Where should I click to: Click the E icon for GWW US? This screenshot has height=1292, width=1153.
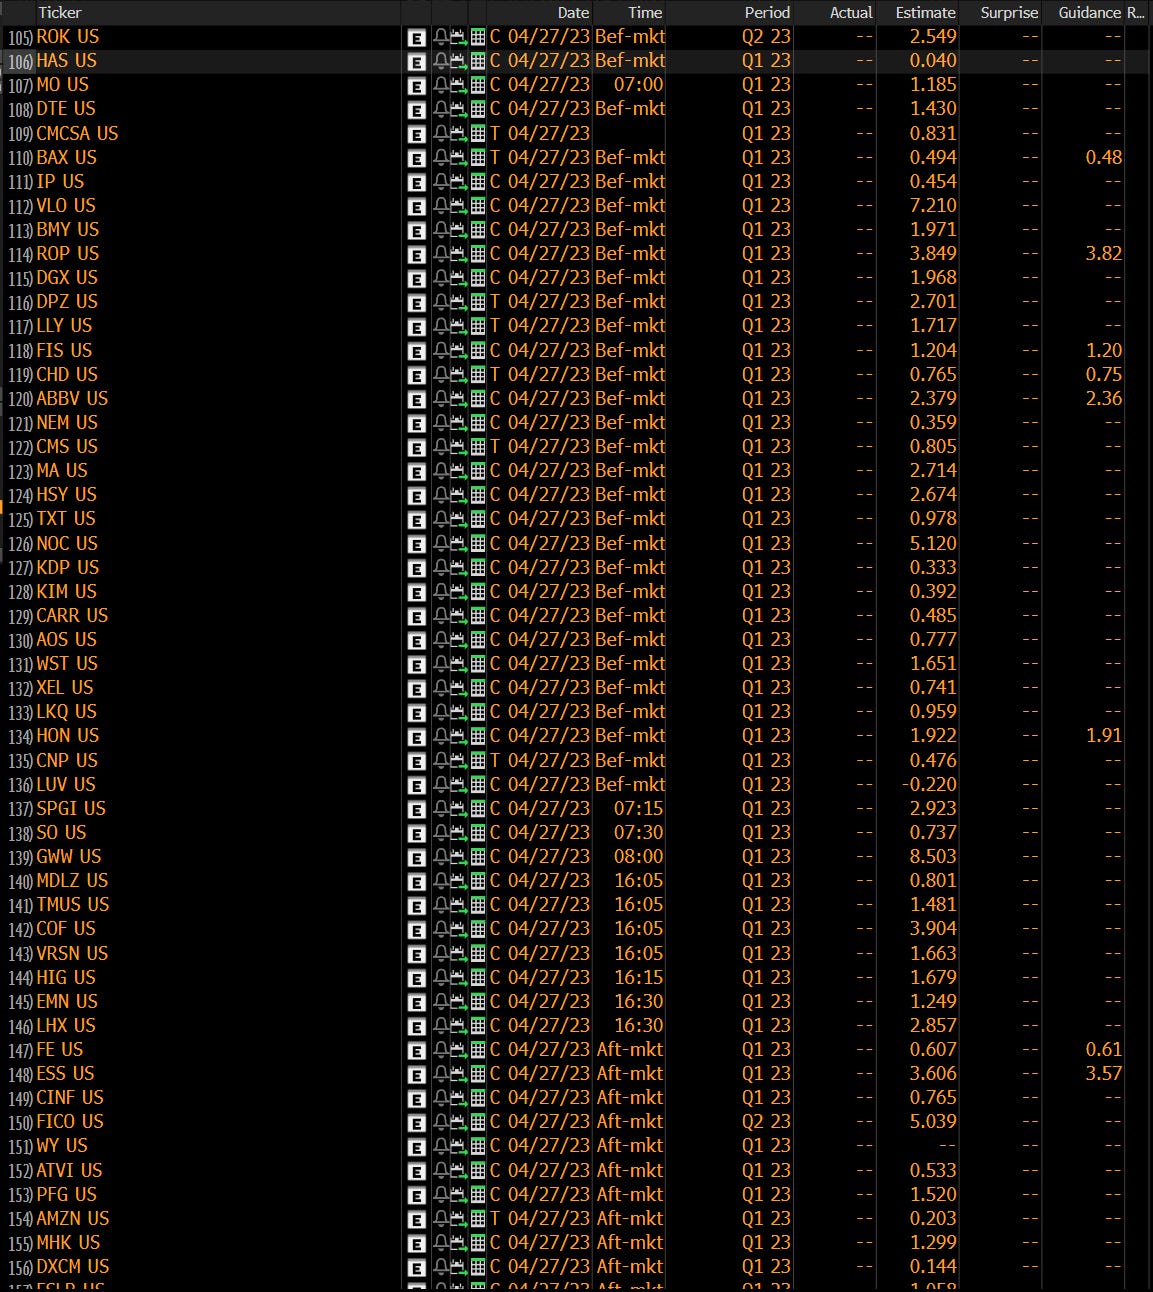pos(417,858)
